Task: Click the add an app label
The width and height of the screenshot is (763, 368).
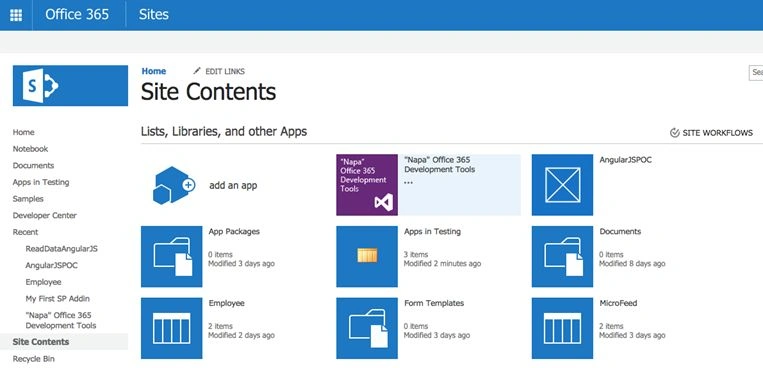Action: (x=233, y=185)
